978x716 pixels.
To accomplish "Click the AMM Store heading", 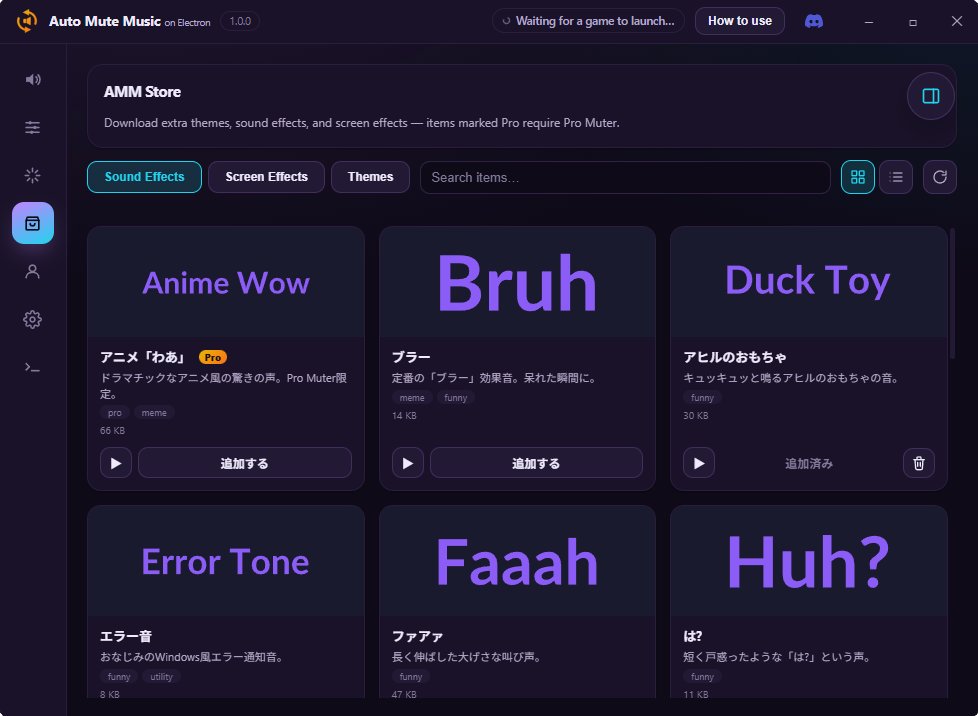I will click(142, 92).
